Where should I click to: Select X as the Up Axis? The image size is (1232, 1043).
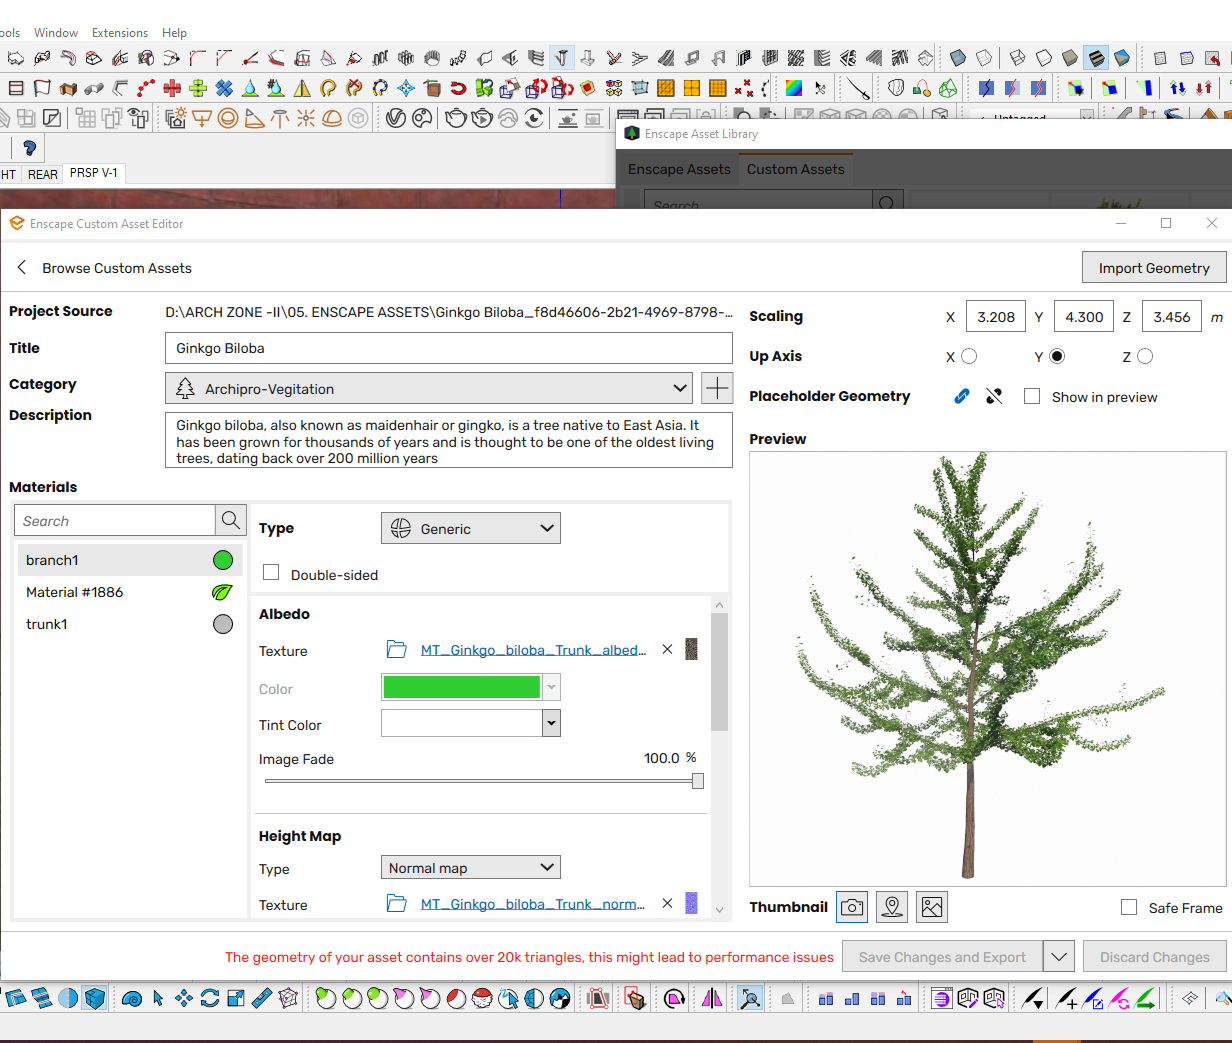[x=969, y=356]
